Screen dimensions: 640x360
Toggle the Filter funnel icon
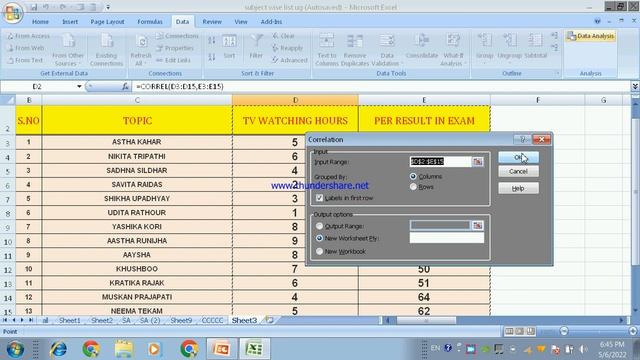(256, 47)
